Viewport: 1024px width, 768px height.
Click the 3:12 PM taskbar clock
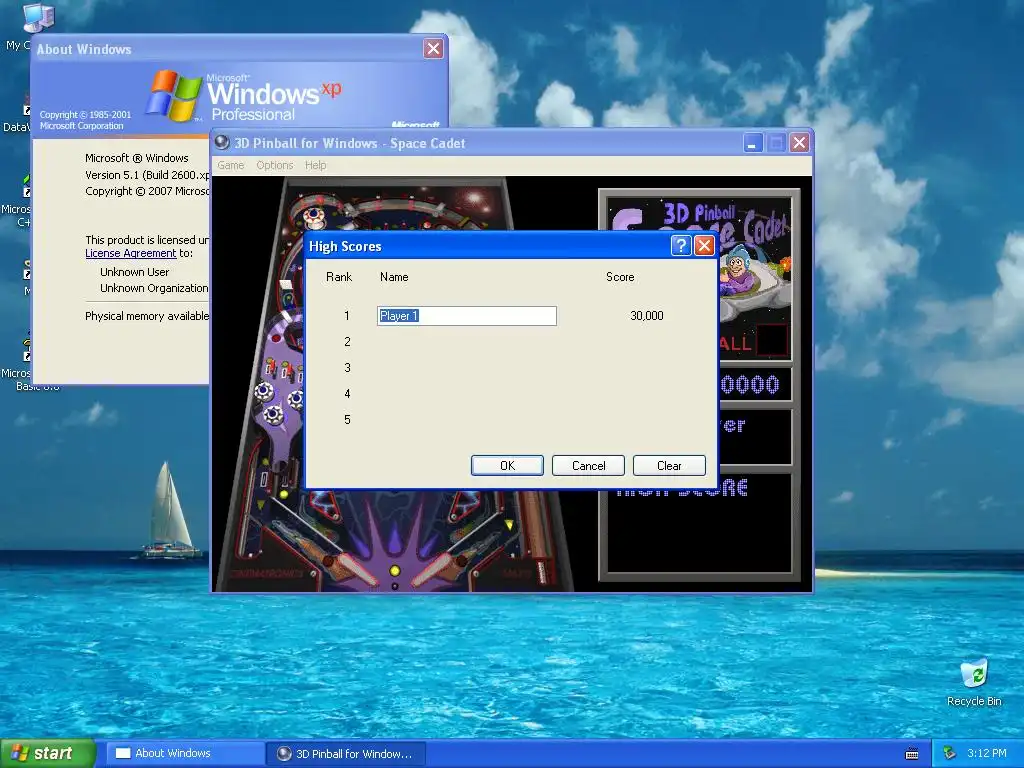coord(986,753)
